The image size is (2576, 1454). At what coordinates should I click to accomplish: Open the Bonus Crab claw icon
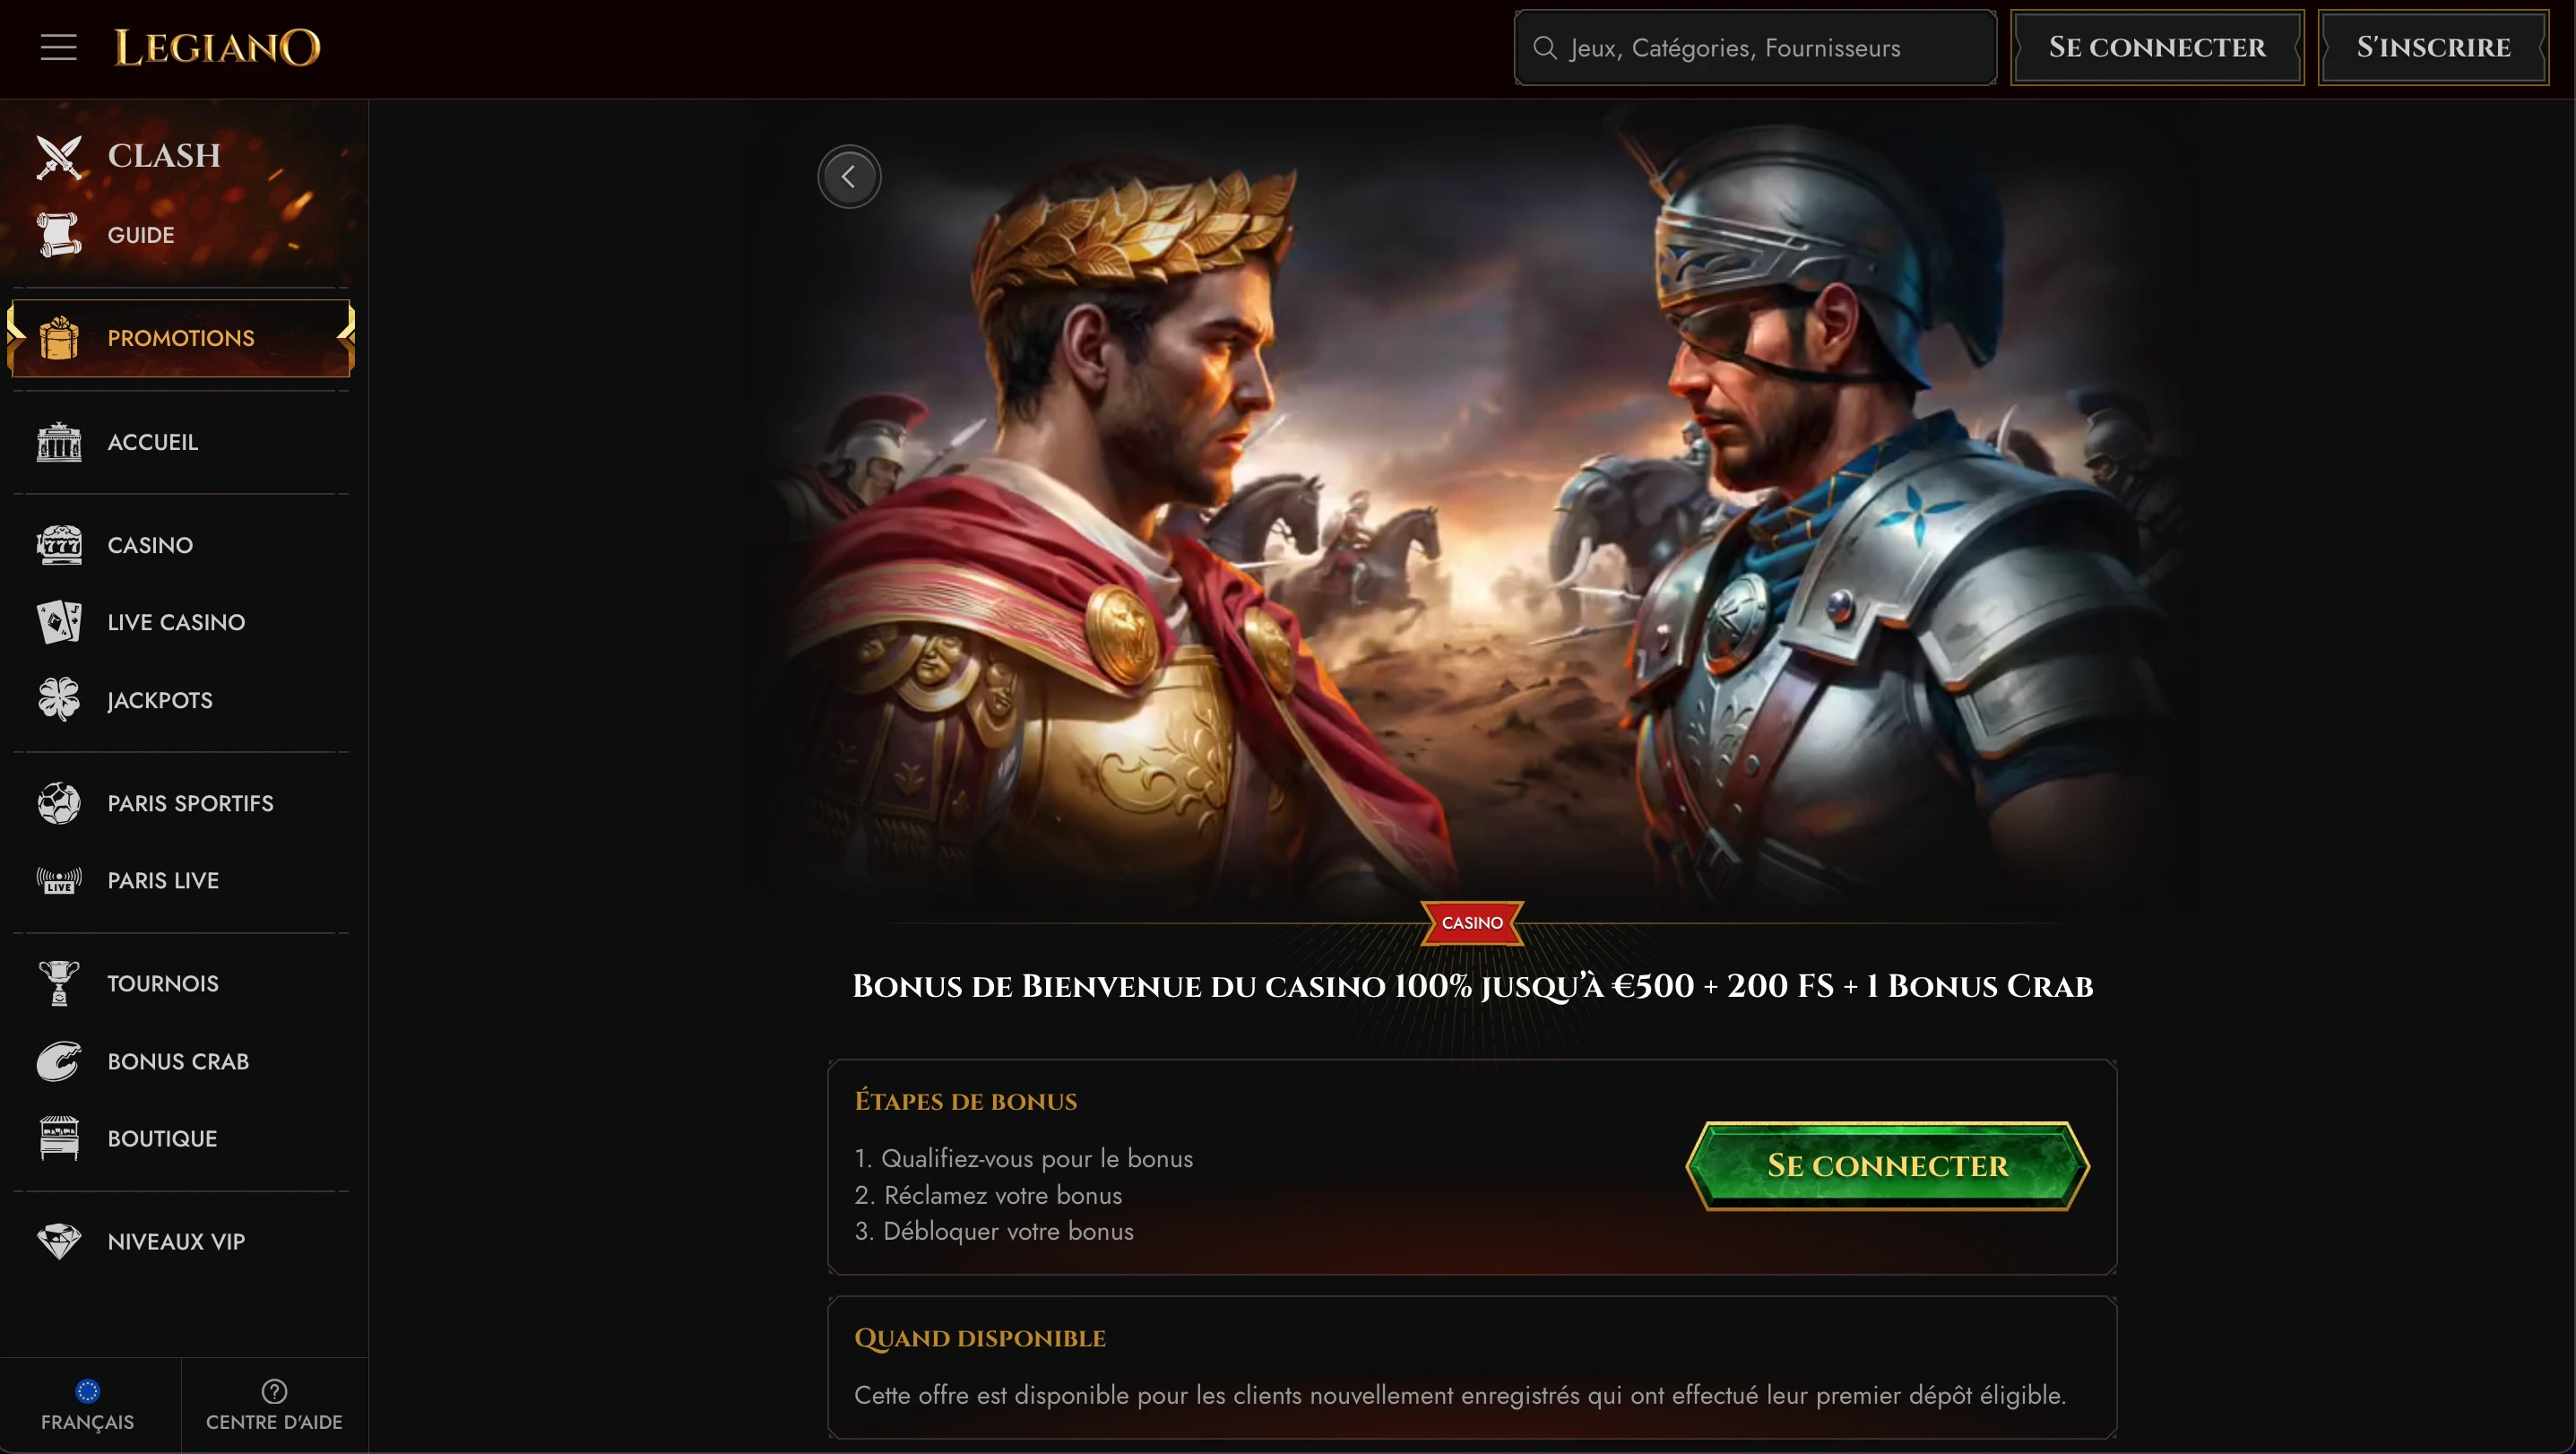coord(59,1061)
